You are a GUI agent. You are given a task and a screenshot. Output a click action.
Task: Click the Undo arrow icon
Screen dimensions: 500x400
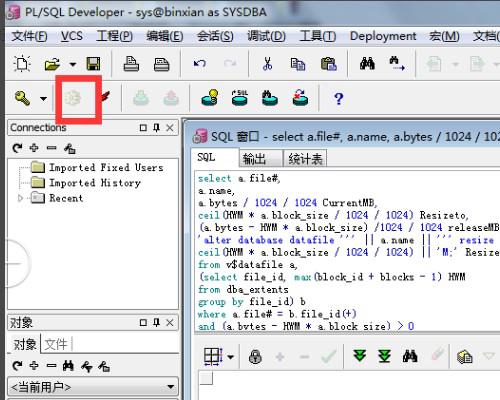pos(200,63)
